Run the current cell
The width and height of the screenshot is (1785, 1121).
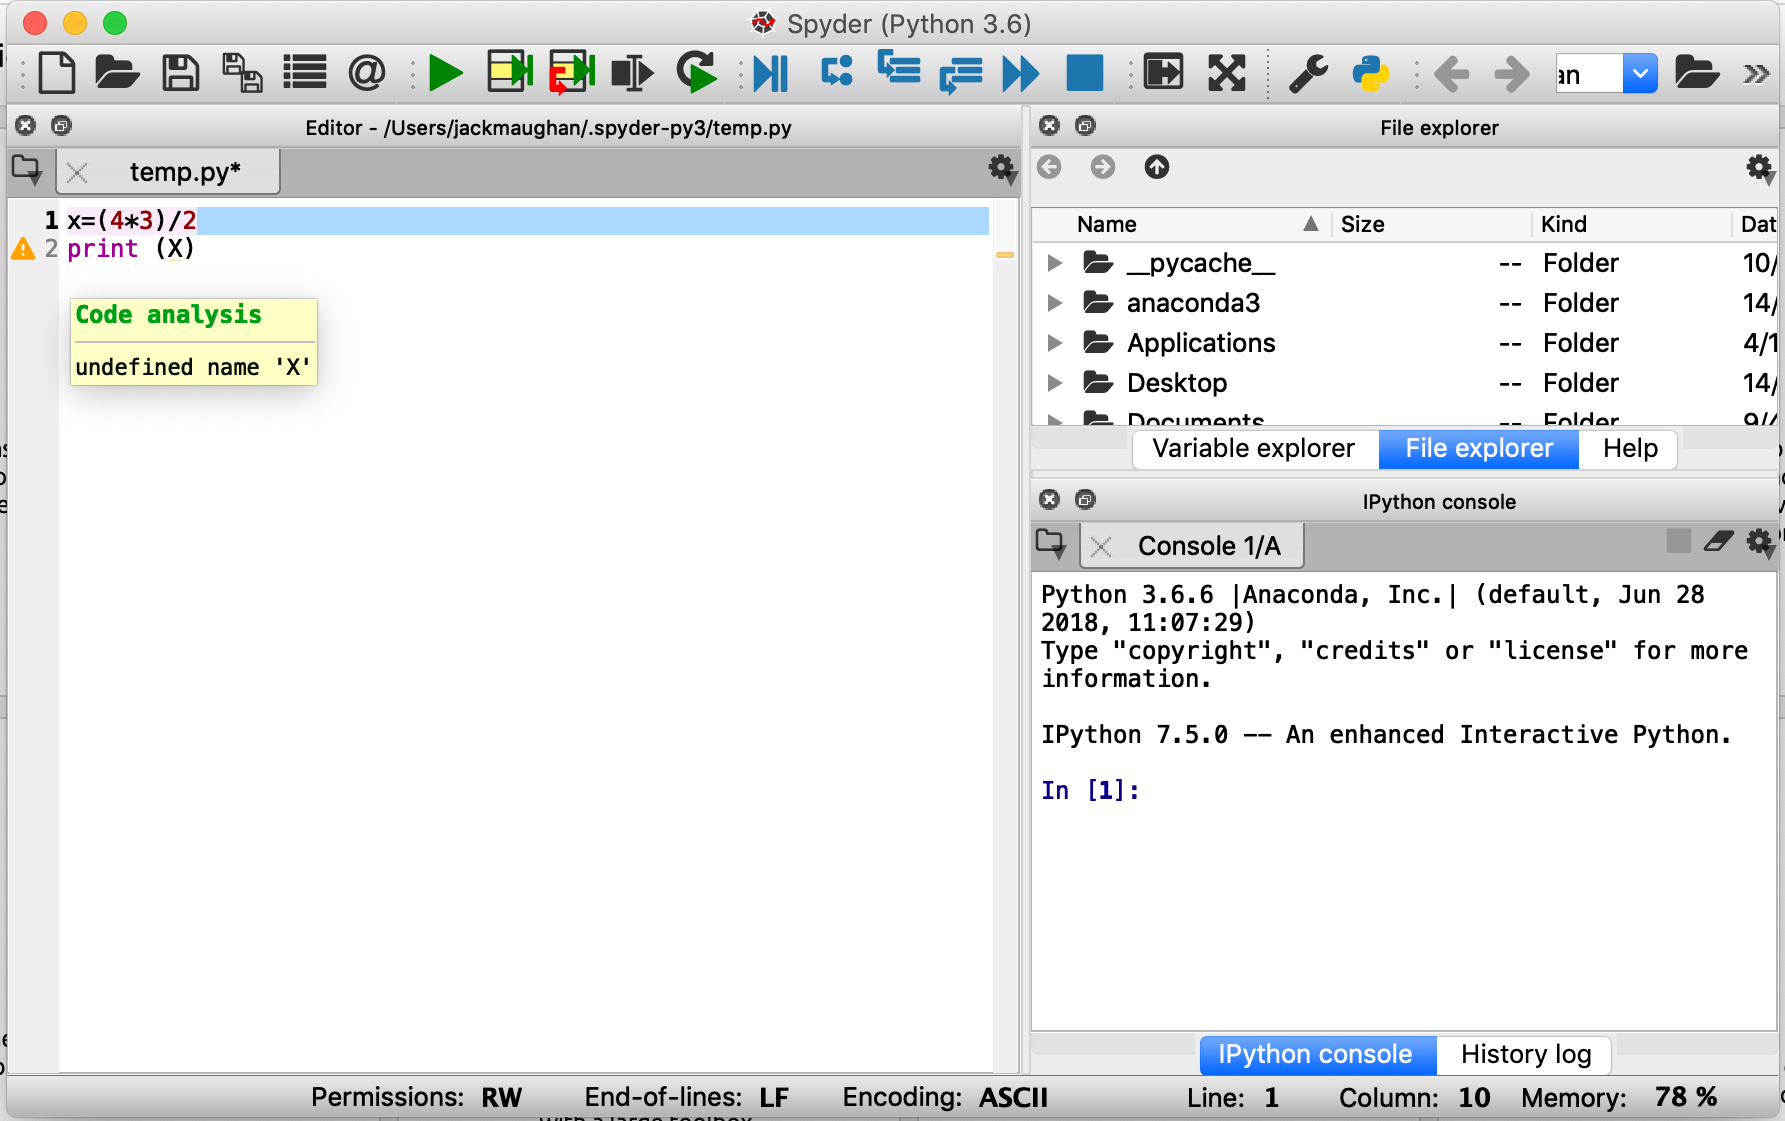pos(509,72)
